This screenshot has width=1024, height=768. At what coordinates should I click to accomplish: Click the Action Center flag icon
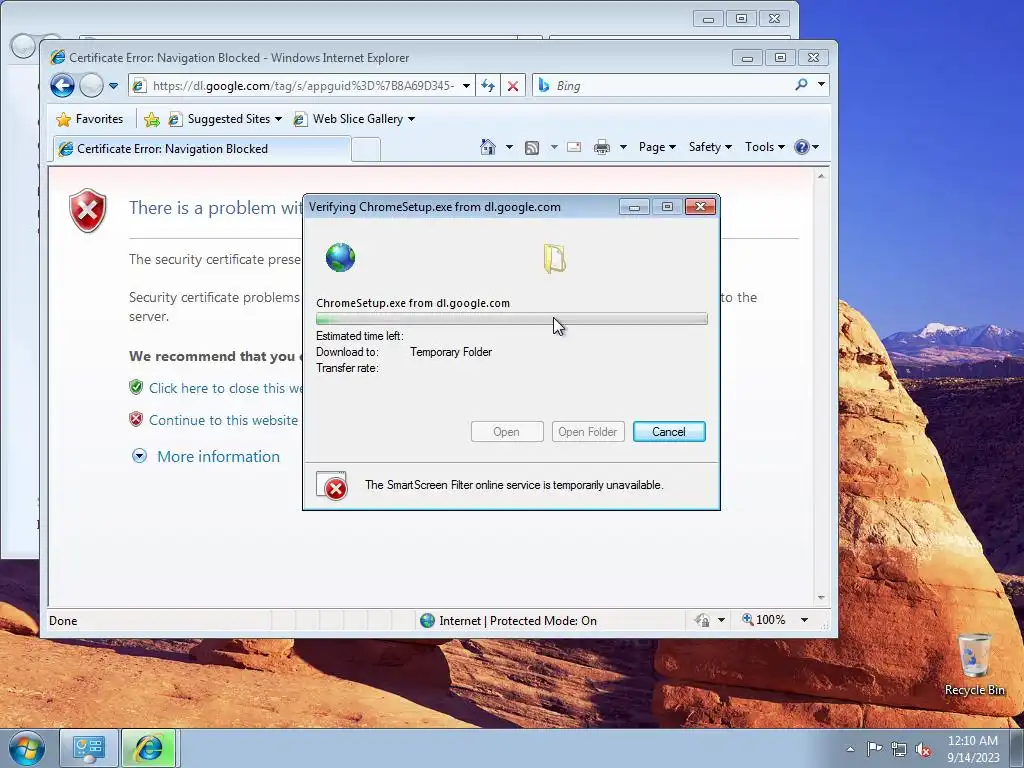874,749
